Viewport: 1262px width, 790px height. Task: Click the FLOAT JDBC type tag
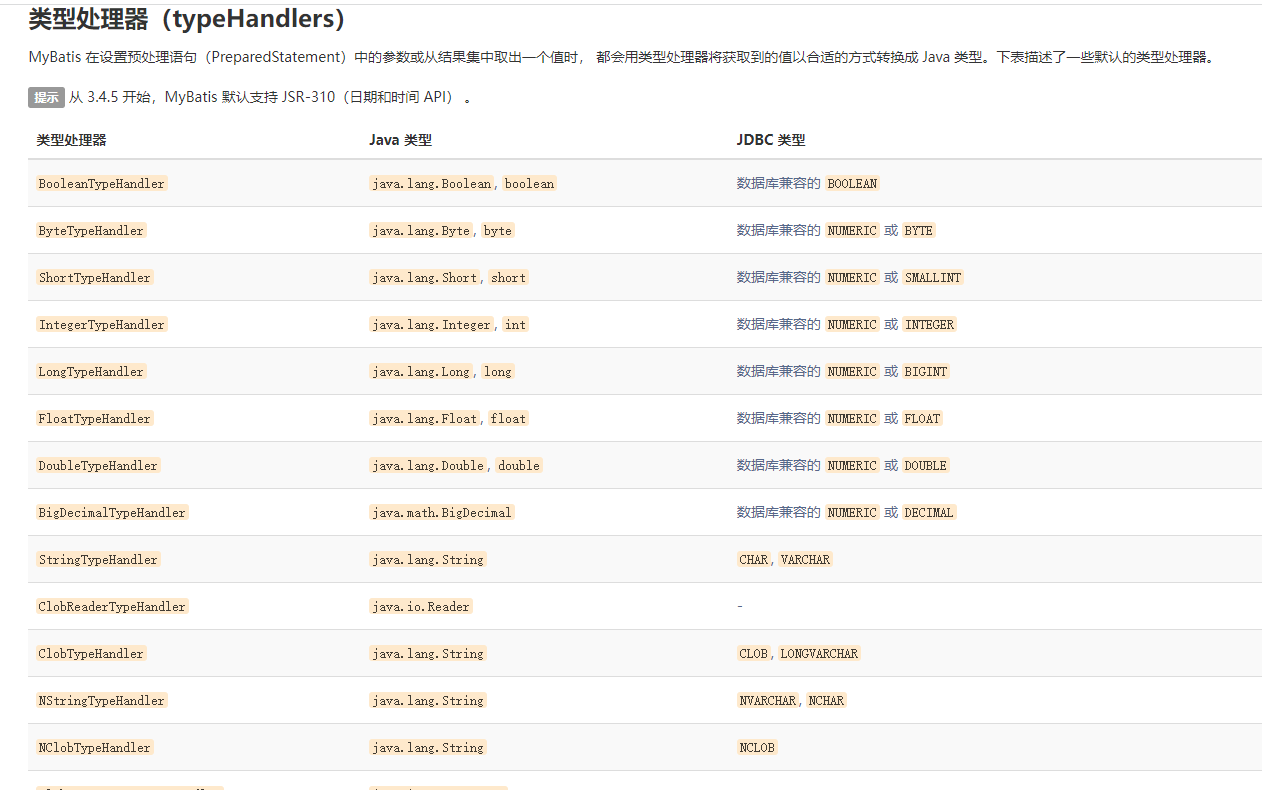[923, 418]
